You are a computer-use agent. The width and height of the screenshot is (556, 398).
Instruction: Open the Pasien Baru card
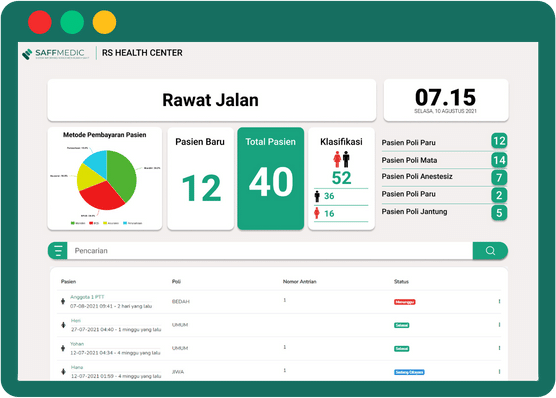tap(200, 179)
